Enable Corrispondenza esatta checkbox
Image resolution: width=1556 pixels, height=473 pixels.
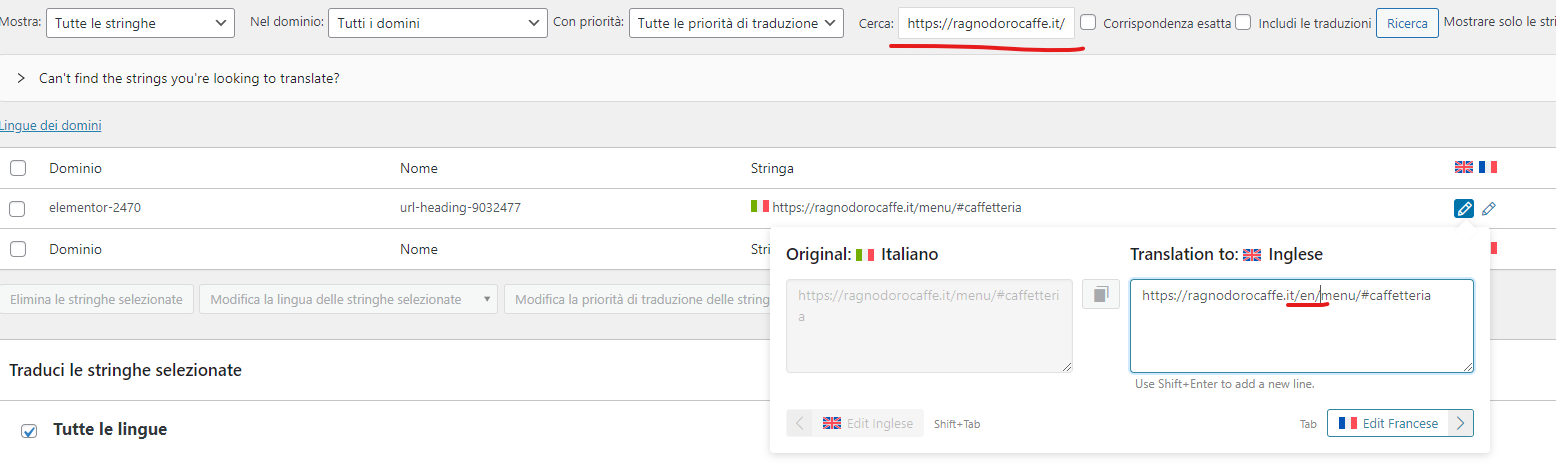tap(1089, 23)
